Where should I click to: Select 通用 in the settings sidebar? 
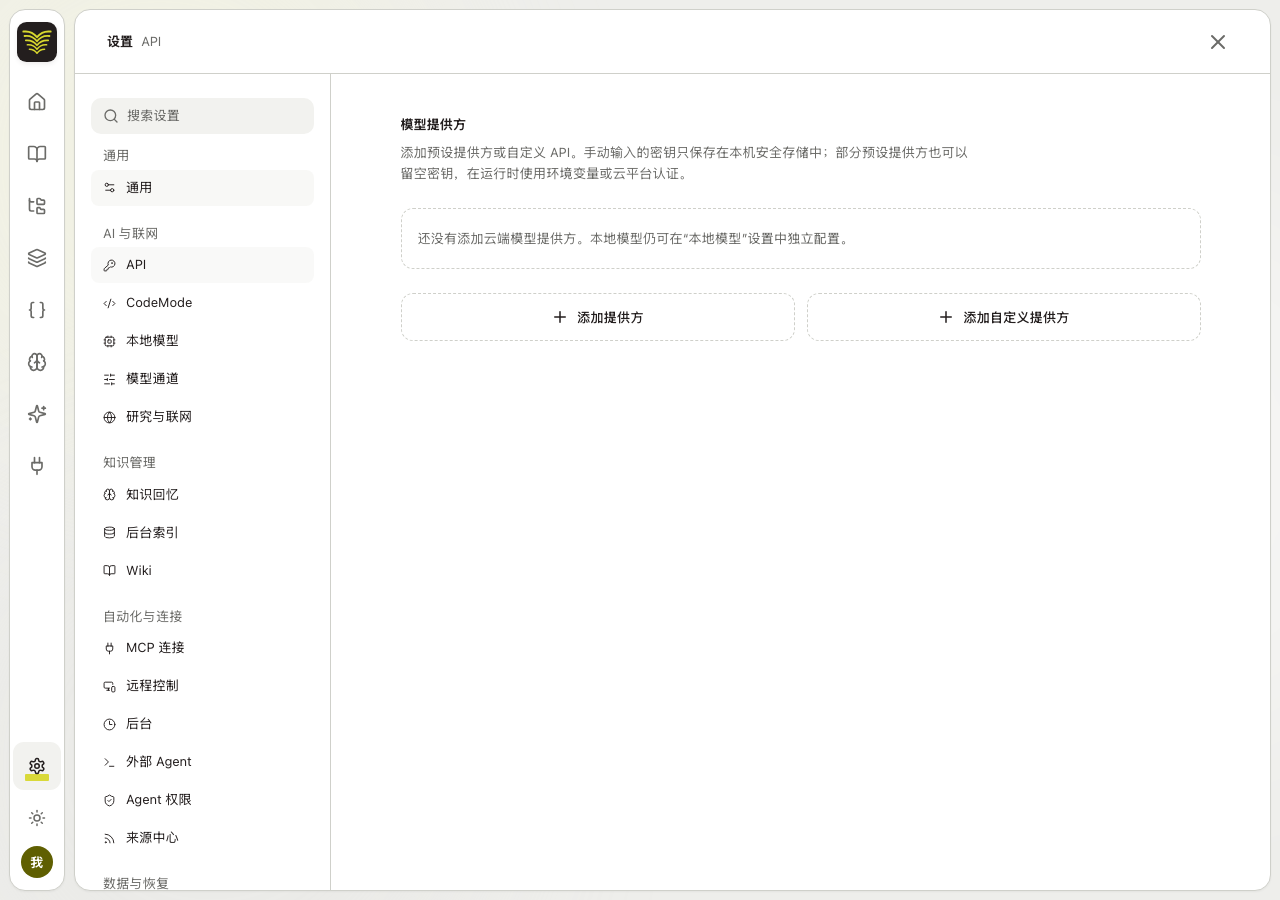[x=202, y=188]
